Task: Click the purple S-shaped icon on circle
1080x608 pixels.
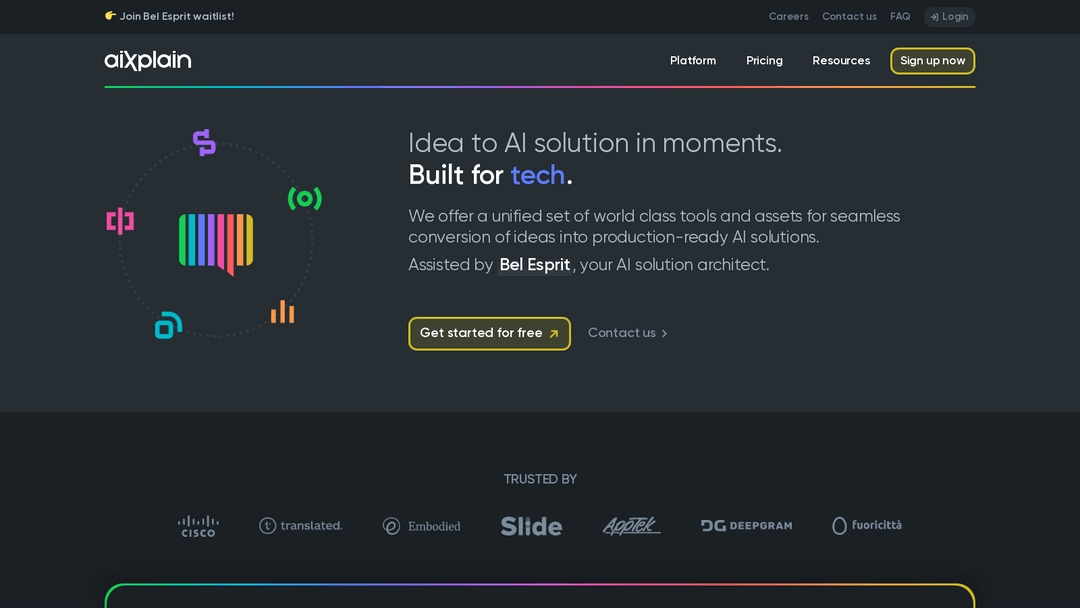Action: (204, 143)
